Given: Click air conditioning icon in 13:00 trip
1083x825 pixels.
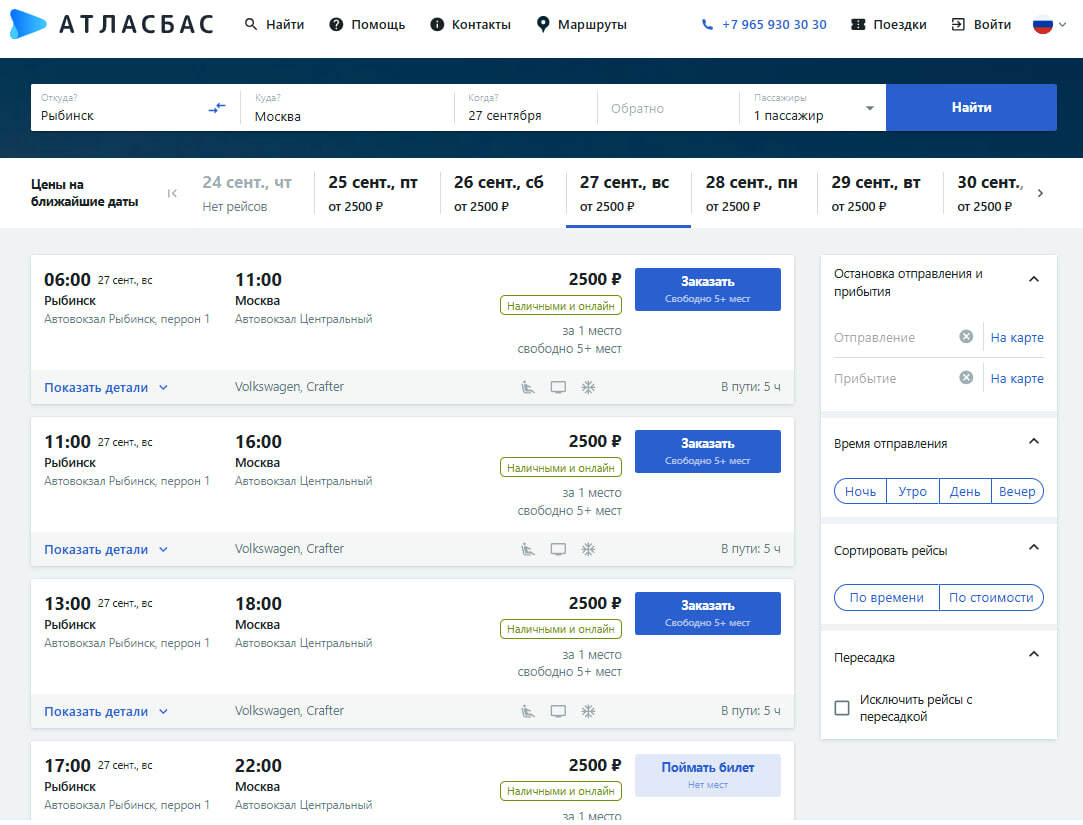Looking at the screenshot, I should (588, 711).
